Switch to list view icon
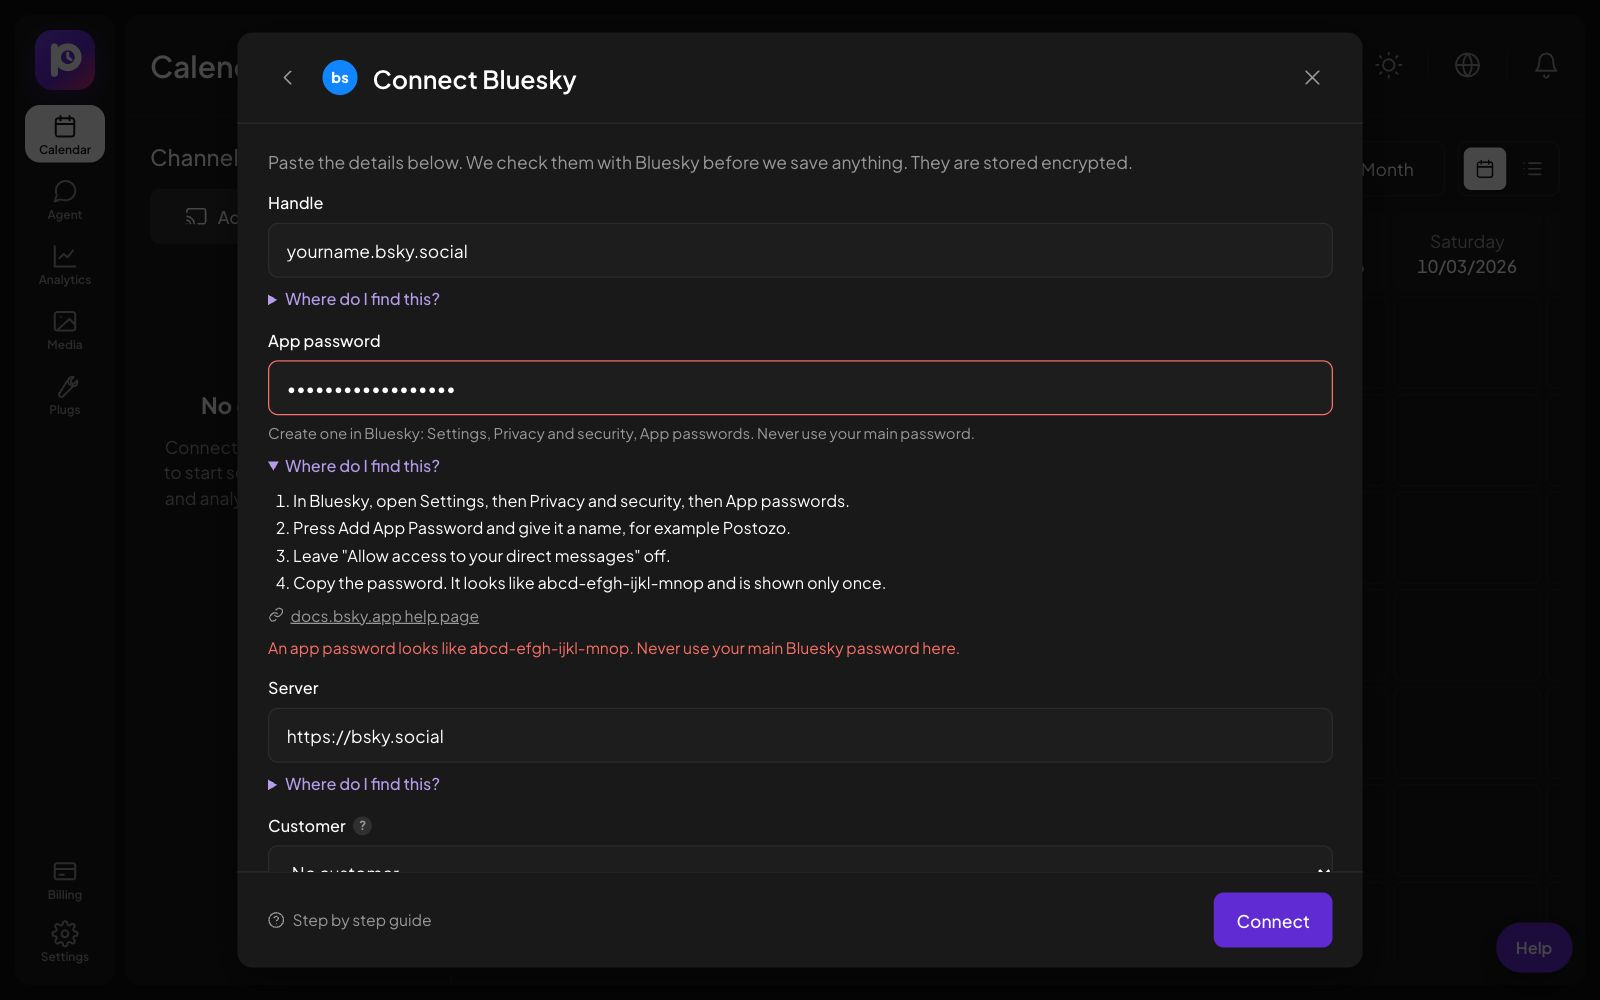 (1534, 169)
